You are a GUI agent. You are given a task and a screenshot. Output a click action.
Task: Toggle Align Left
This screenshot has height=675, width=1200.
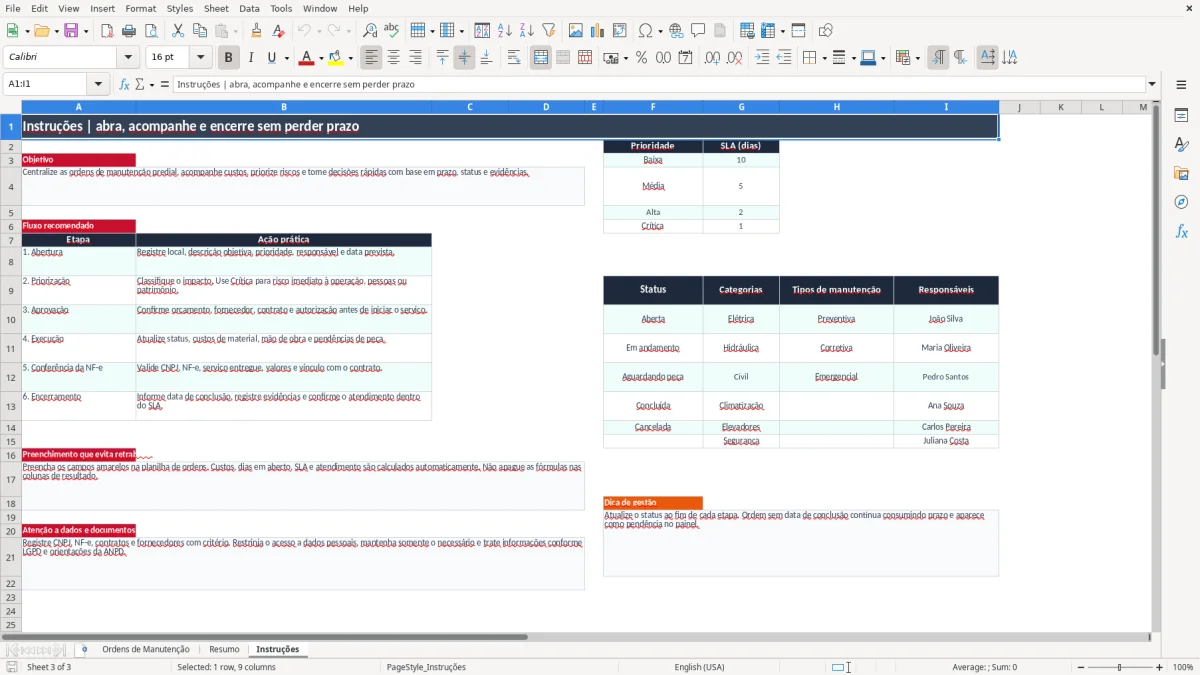(371, 58)
